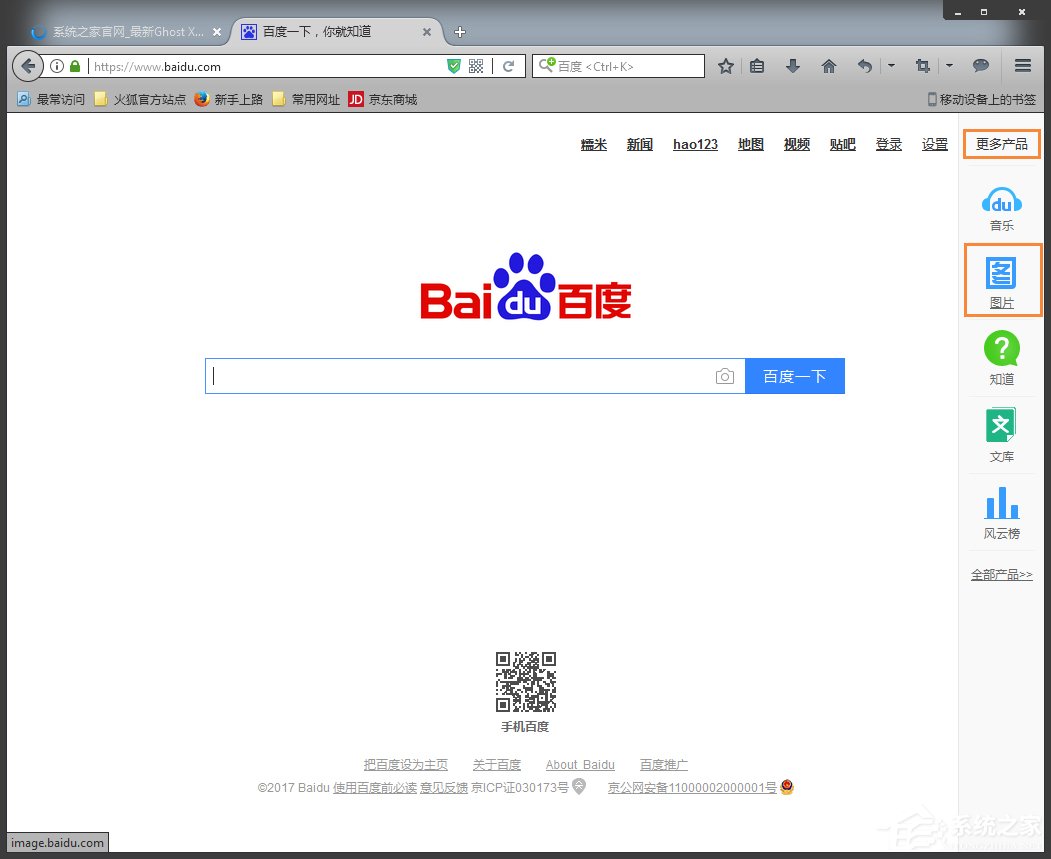Viewport: 1051px width, 859px height.
Task: Select the highlighted 图片 (Images) sidebar icon
Action: click(1001, 279)
